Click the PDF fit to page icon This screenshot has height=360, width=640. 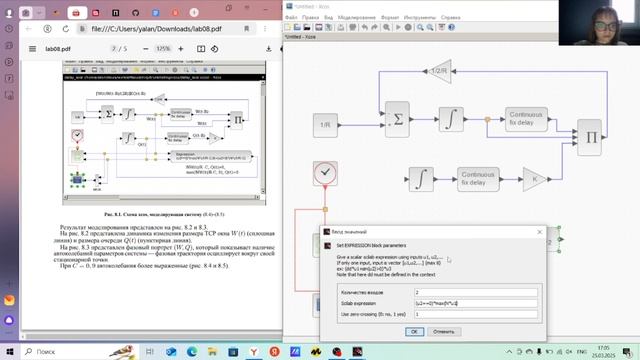(201, 49)
